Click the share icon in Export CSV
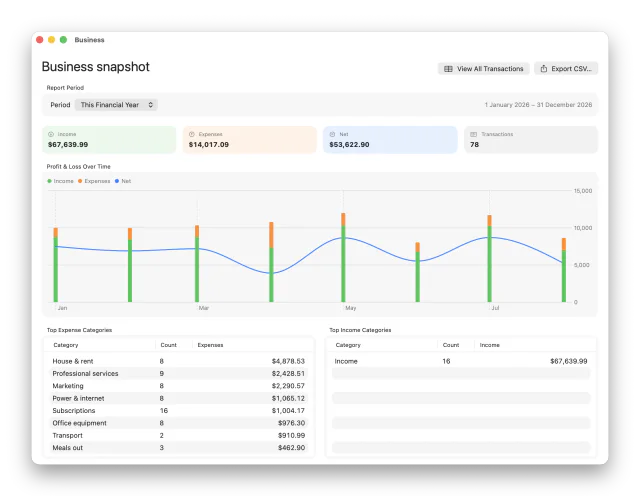This screenshot has height=496, width=640. tap(544, 69)
